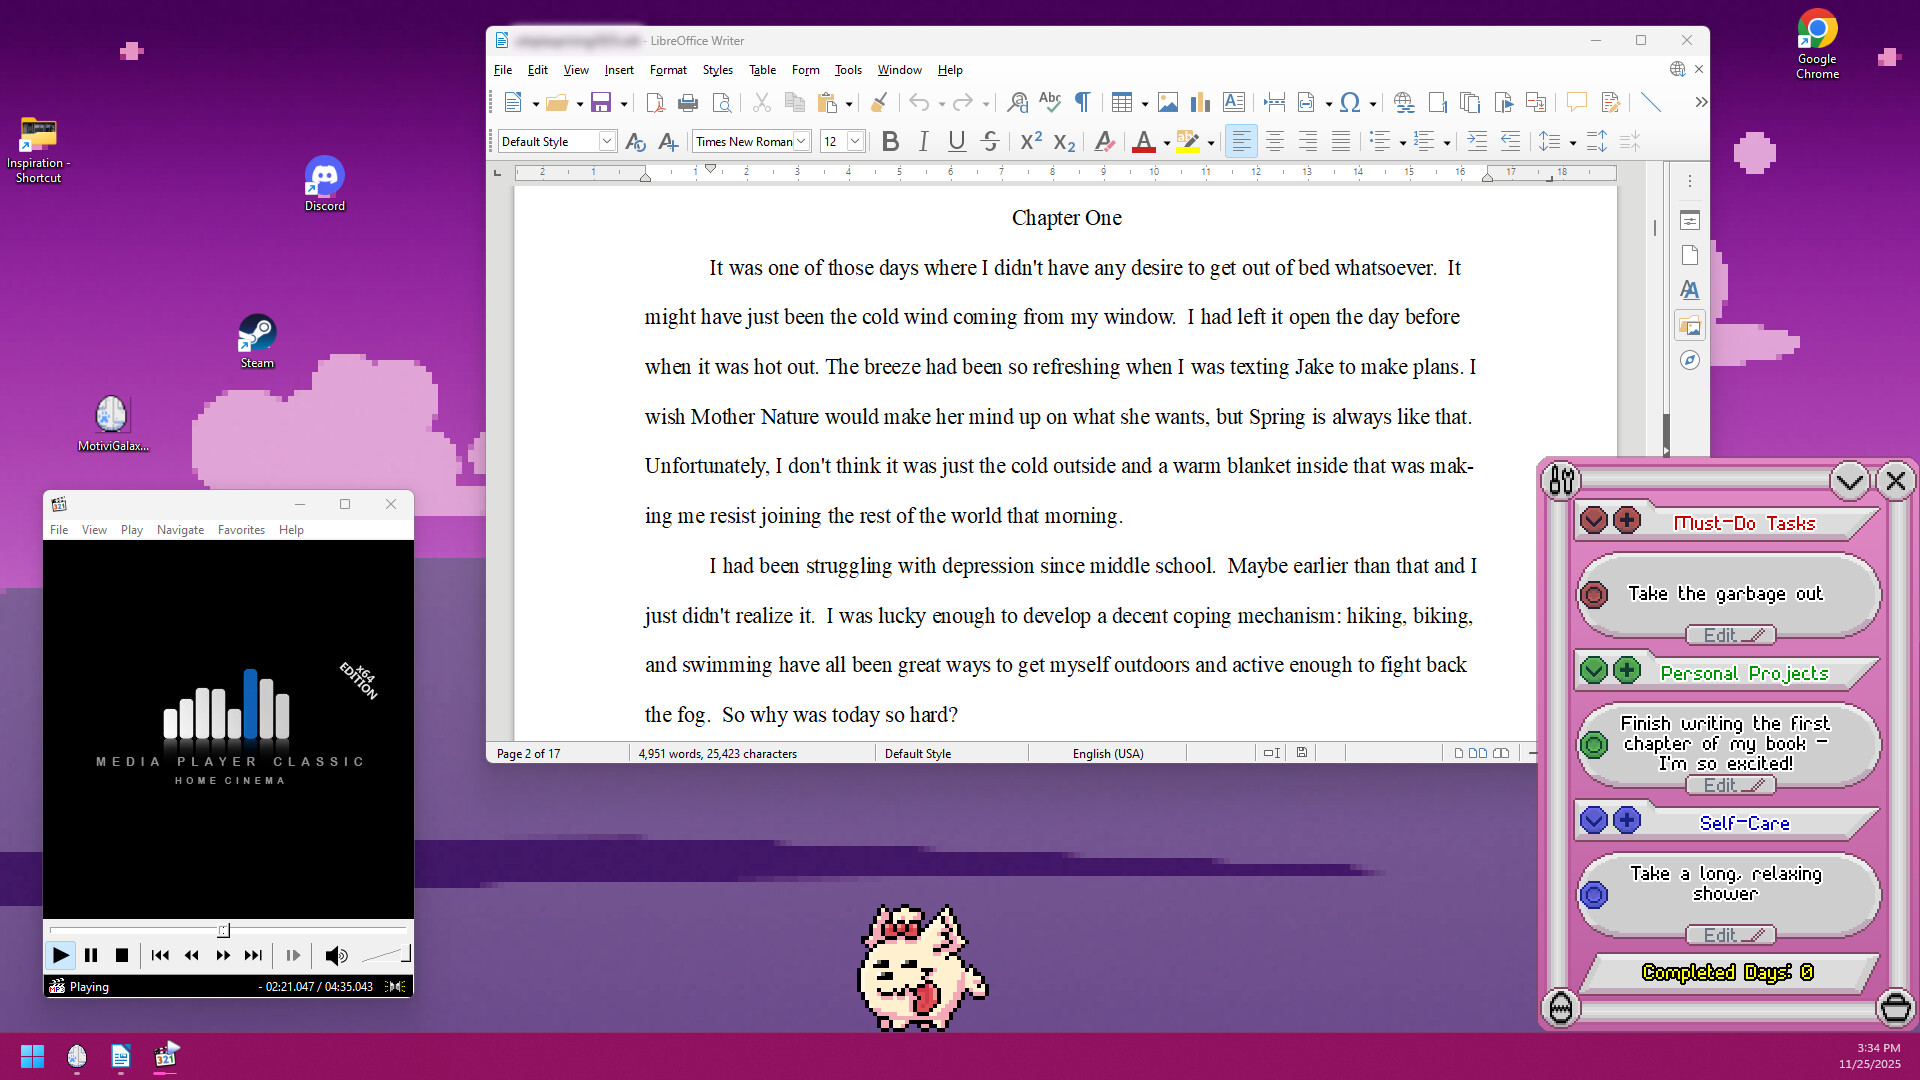Activate the Clone Formatting paintbrush
Screen dimensions: 1920x1080
[x=879, y=102]
